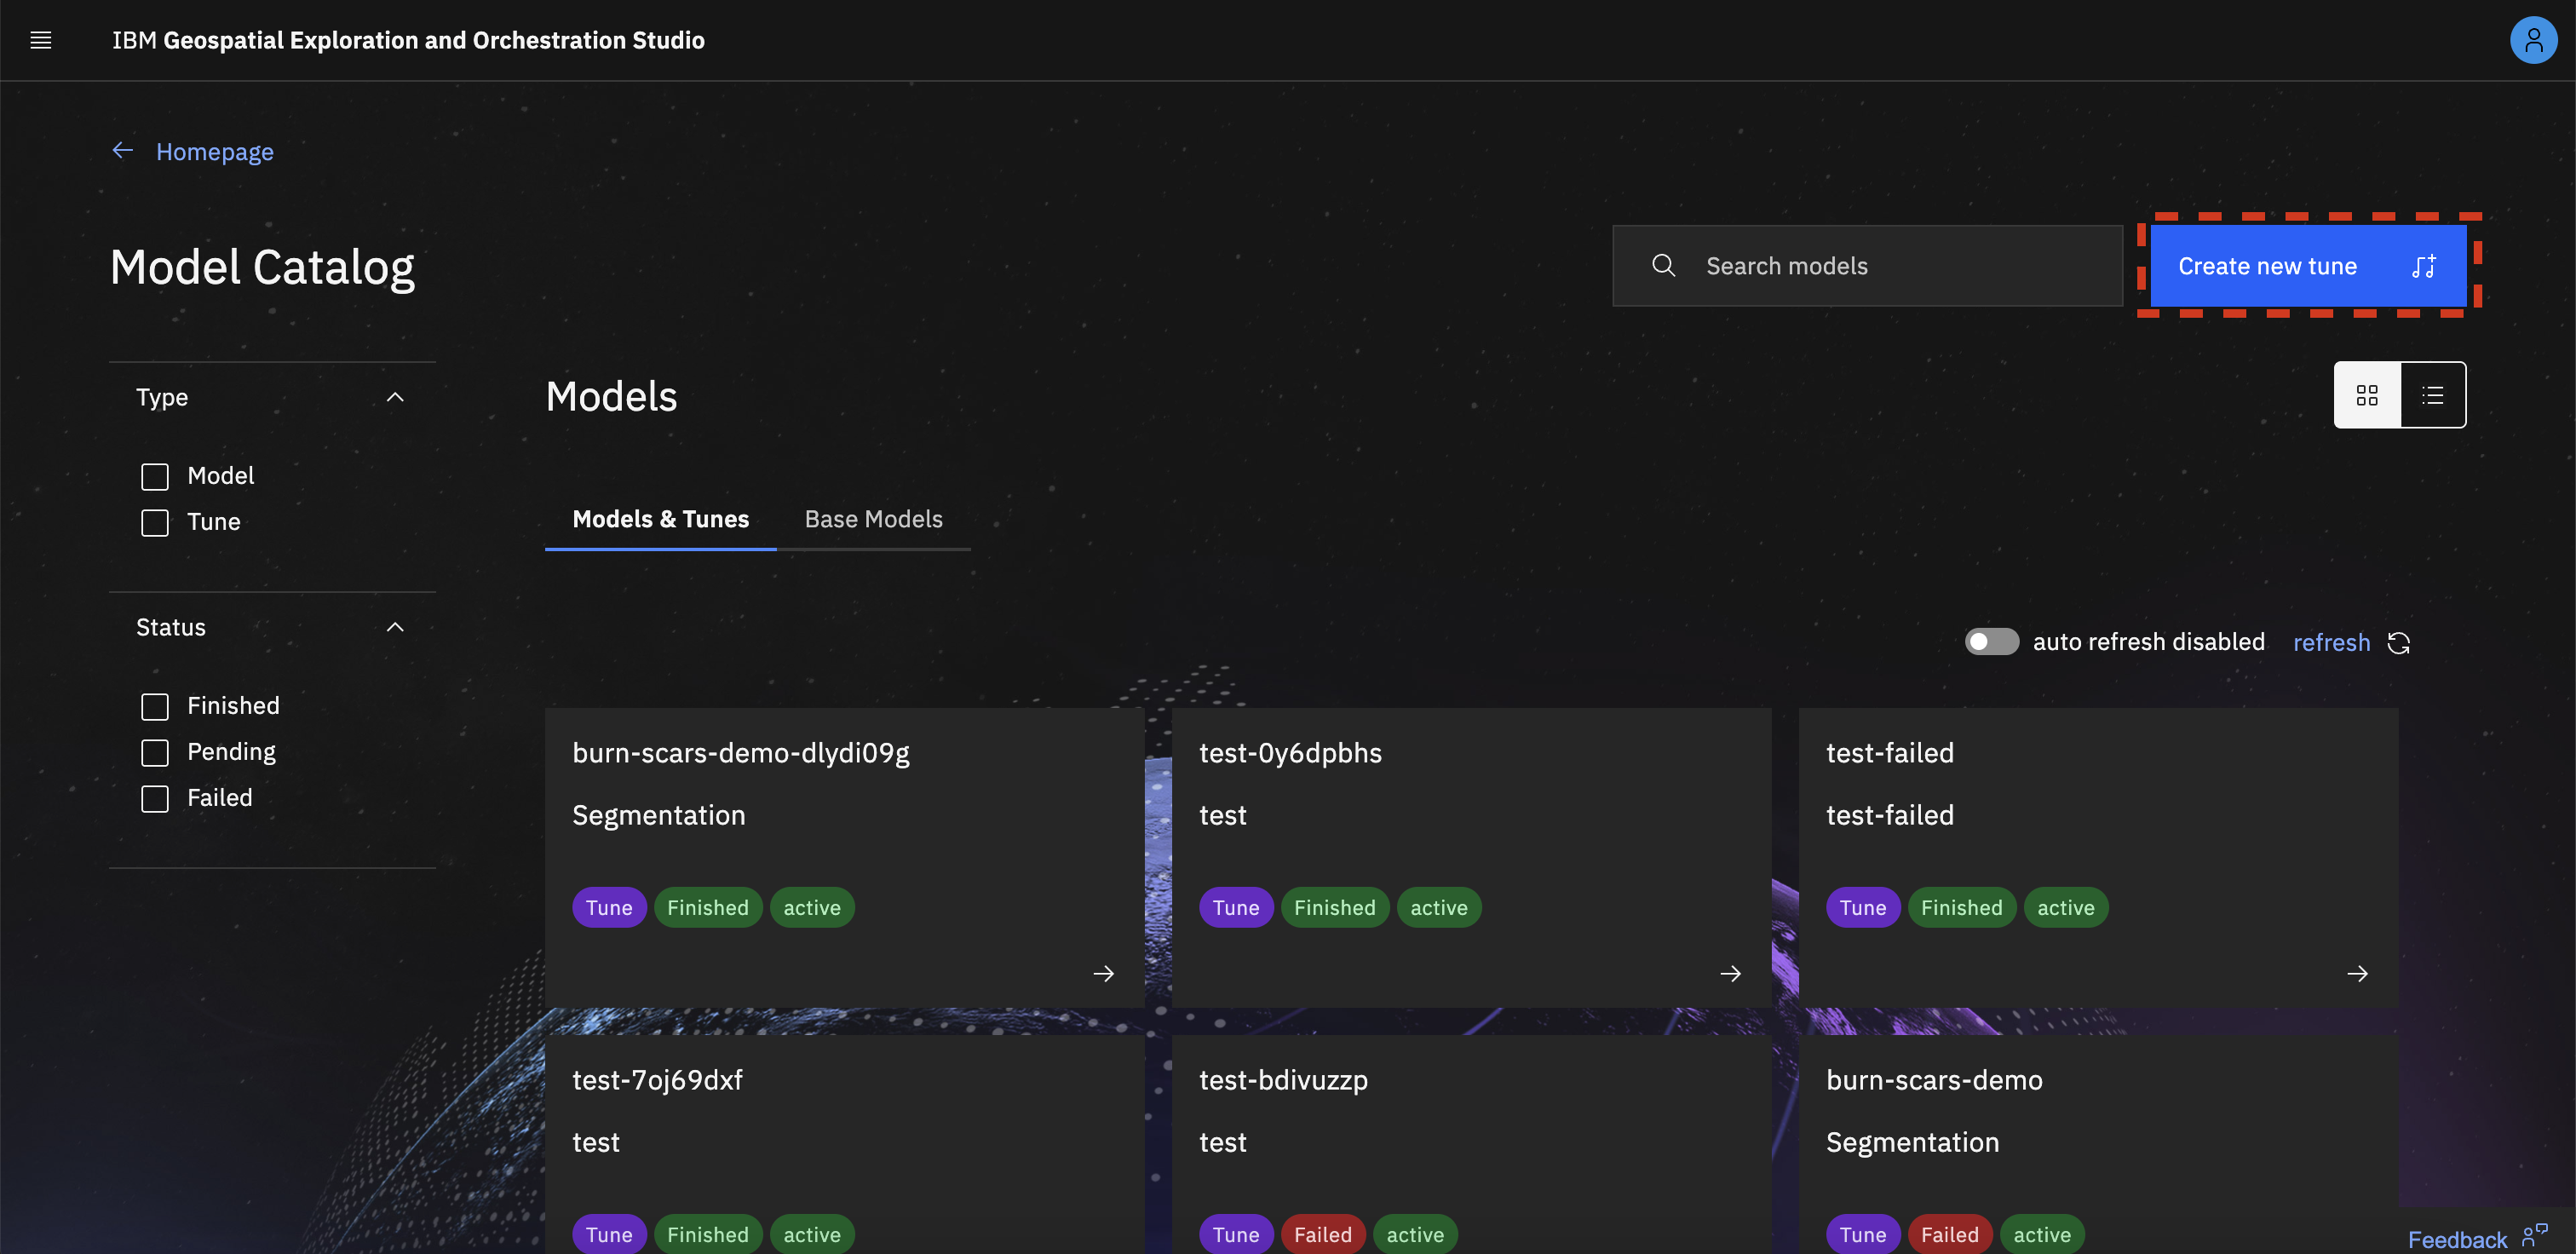Screen dimensions: 2576x1254
Task: Collapse the Status filter section
Action: pos(395,627)
